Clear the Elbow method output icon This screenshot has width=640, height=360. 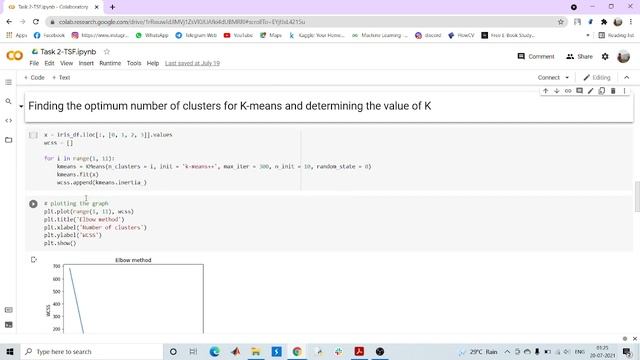[33, 260]
